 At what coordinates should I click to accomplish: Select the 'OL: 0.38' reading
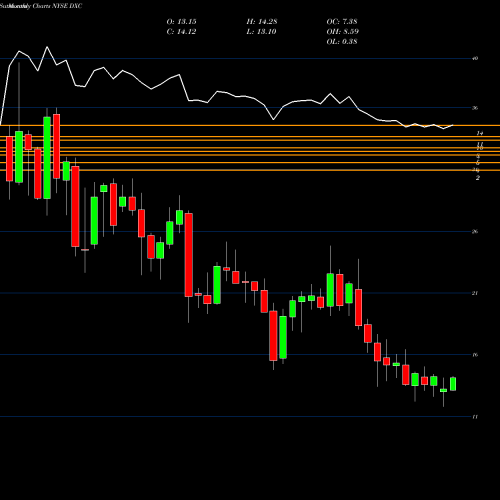(x=342, y=42)
